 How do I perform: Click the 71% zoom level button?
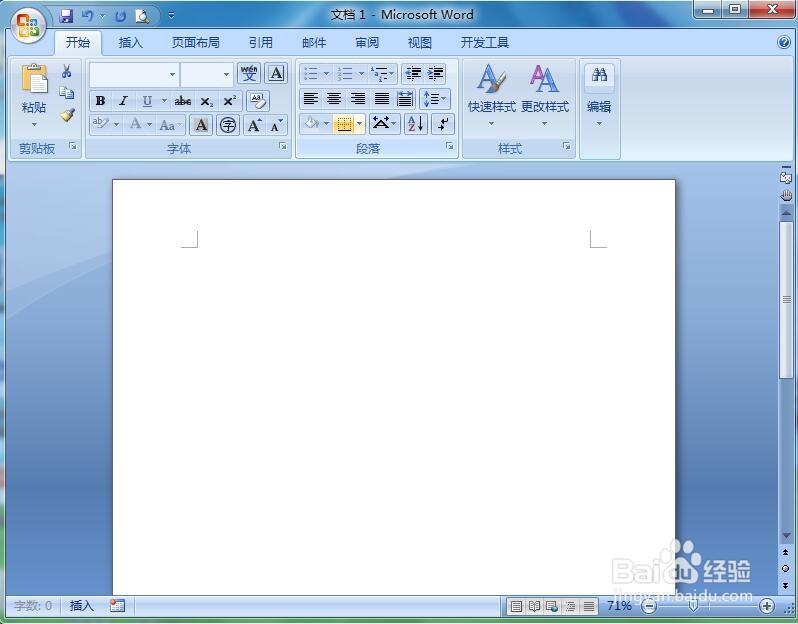point(619,606)
